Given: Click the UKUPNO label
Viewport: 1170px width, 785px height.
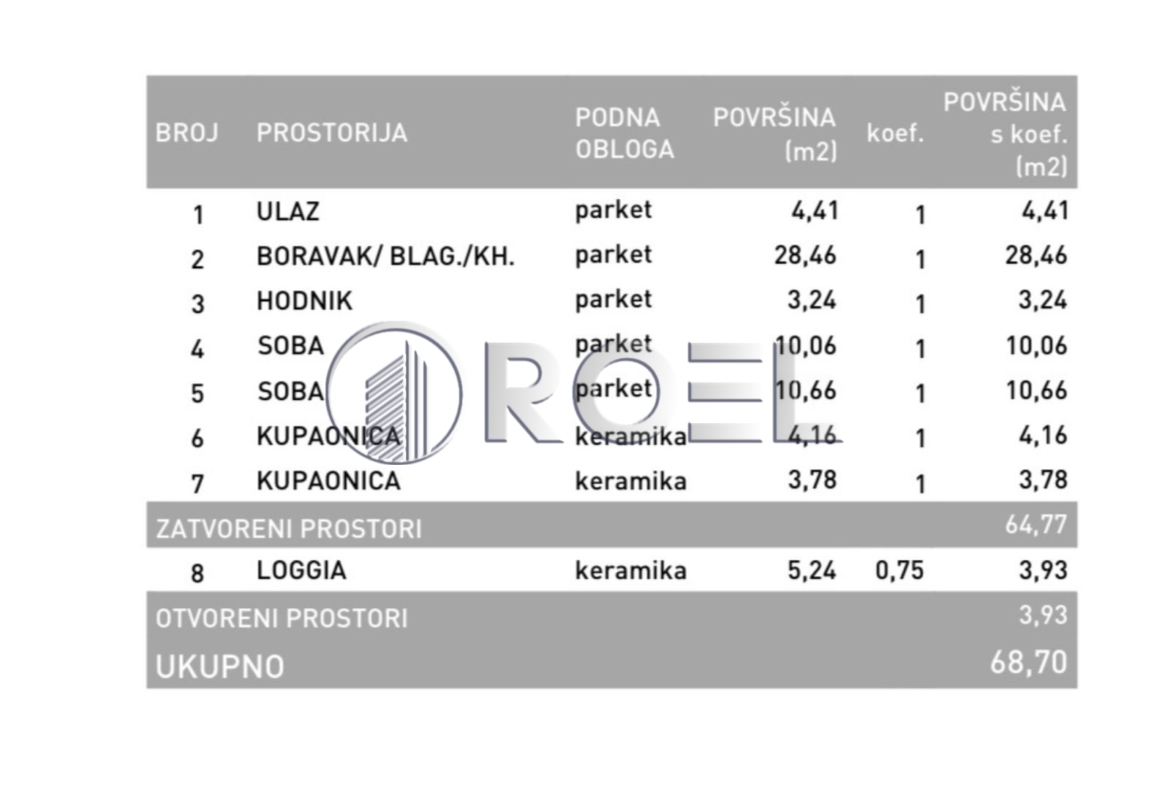Looking at the screenshot, I should pos(220,666).
